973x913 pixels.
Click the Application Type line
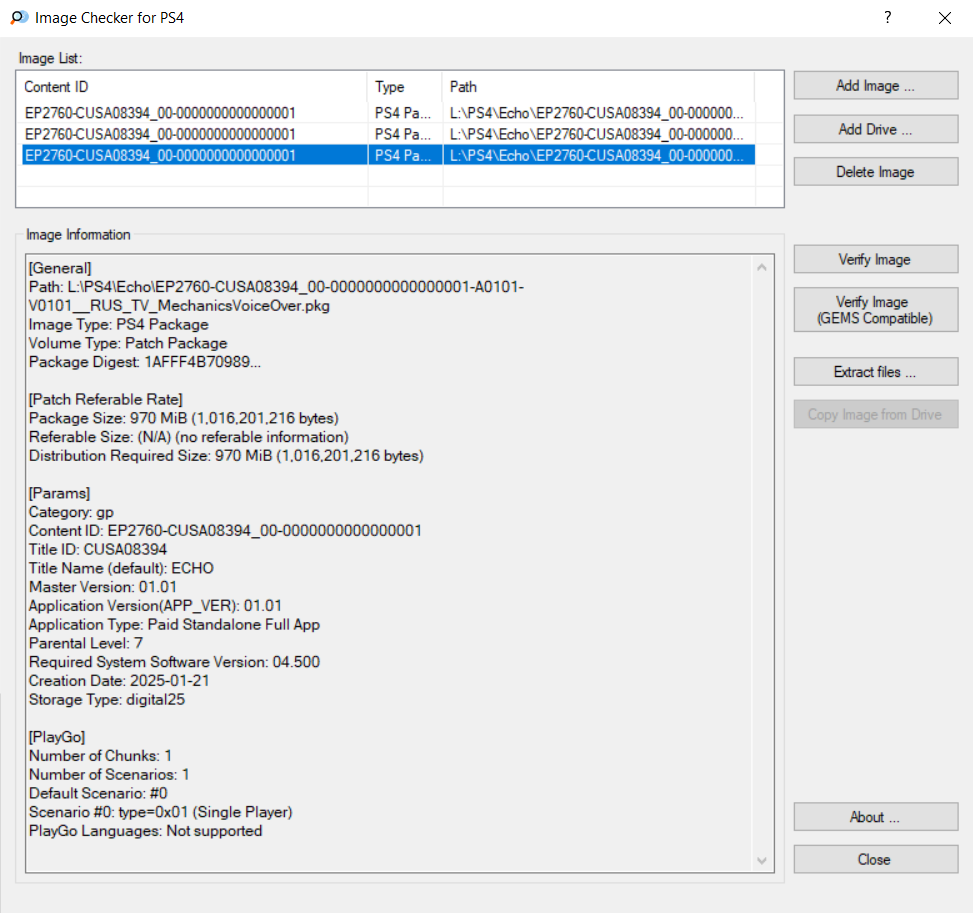tap(174, 624)
